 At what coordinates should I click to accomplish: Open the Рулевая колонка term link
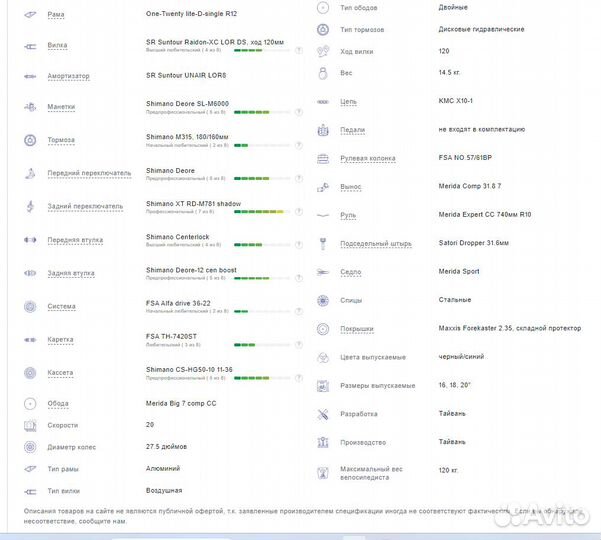(x=369, y=158)
